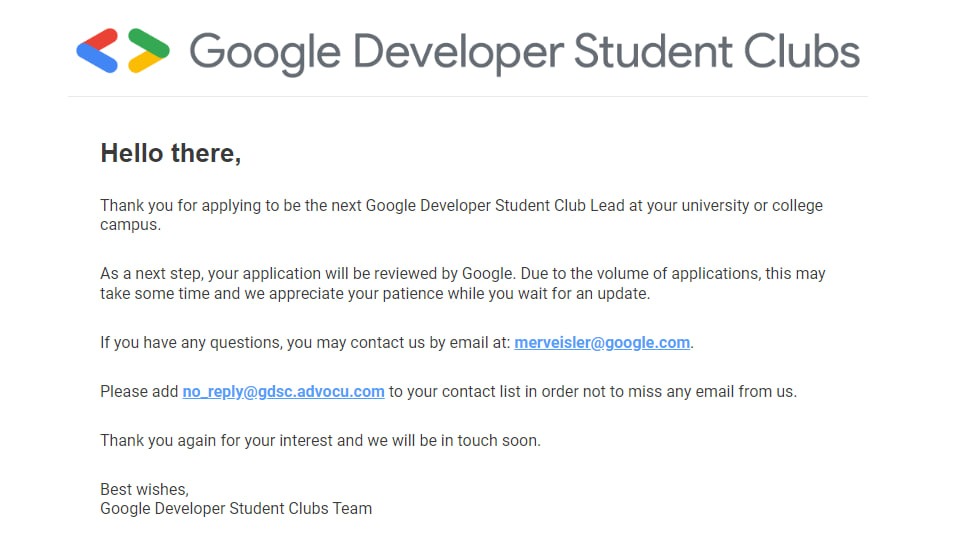Click the word Google in header
The width and height of the screenshot is (964, 548).
point(264,54)
